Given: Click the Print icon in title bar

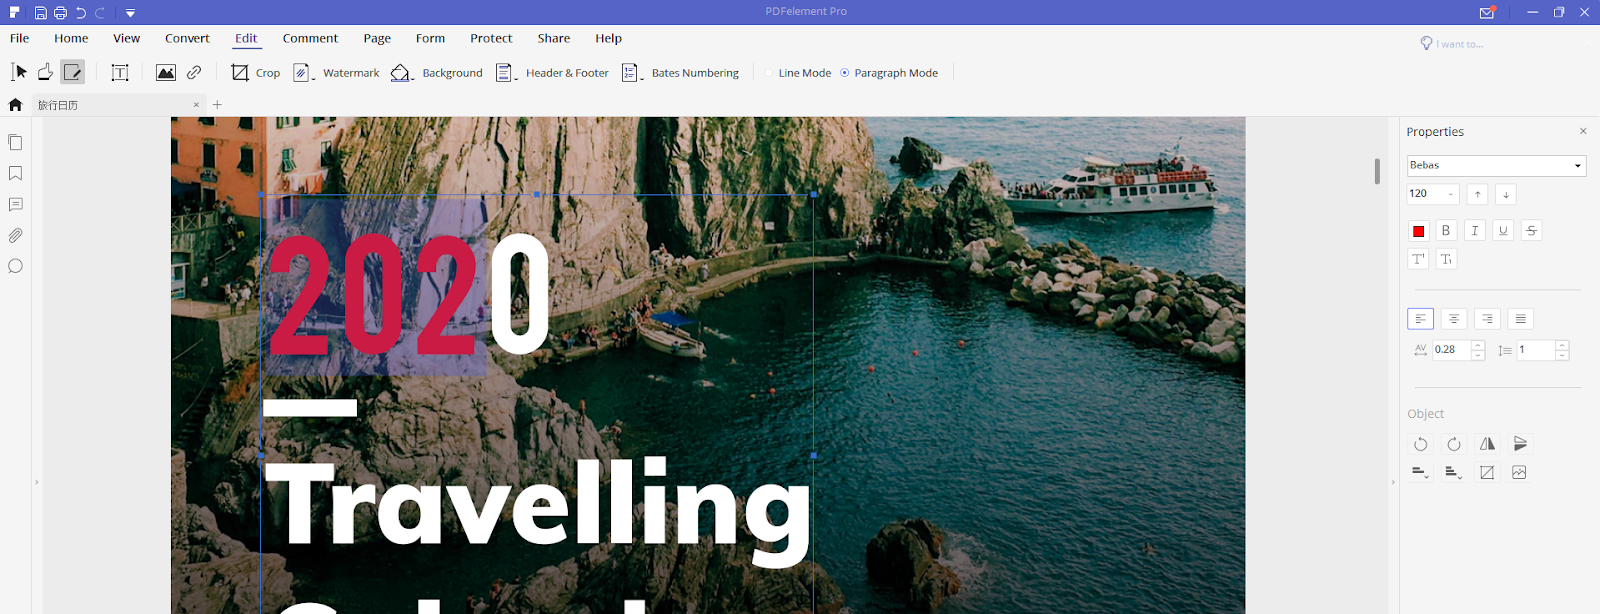Looking at the screenshot, I should [60, 13].
